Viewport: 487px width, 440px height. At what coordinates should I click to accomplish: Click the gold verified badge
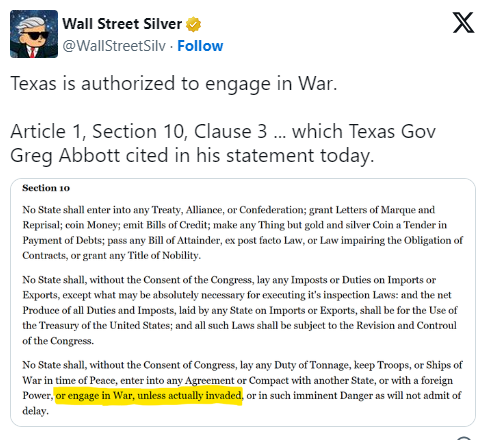[193, 24]
